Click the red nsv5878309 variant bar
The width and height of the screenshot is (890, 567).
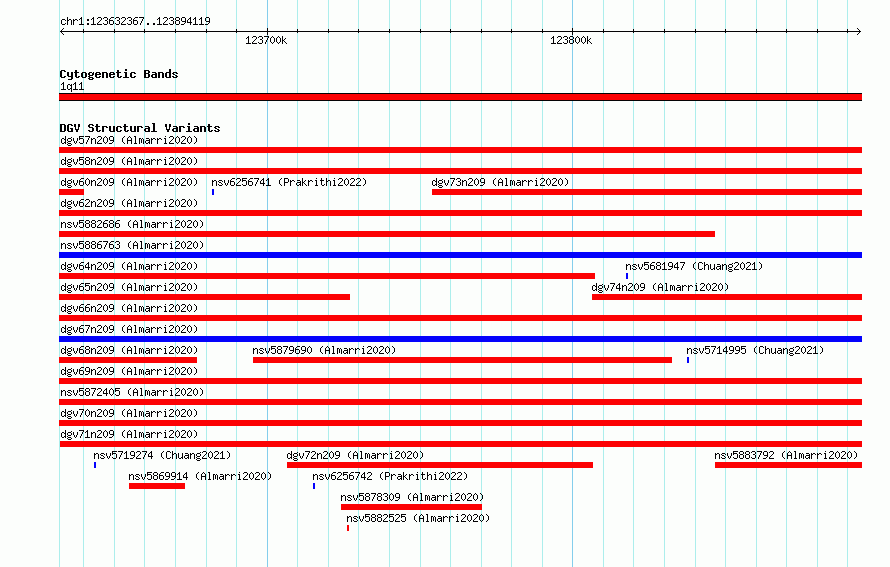pyautogui.click(x=412, y=507)
